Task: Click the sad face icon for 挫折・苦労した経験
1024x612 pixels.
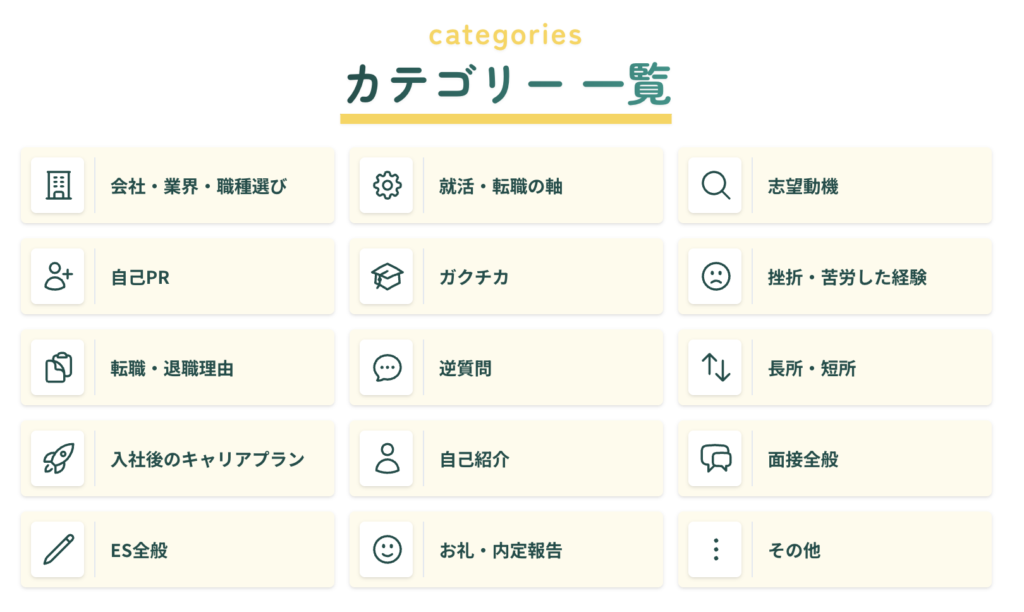Action: coord(716,277)
